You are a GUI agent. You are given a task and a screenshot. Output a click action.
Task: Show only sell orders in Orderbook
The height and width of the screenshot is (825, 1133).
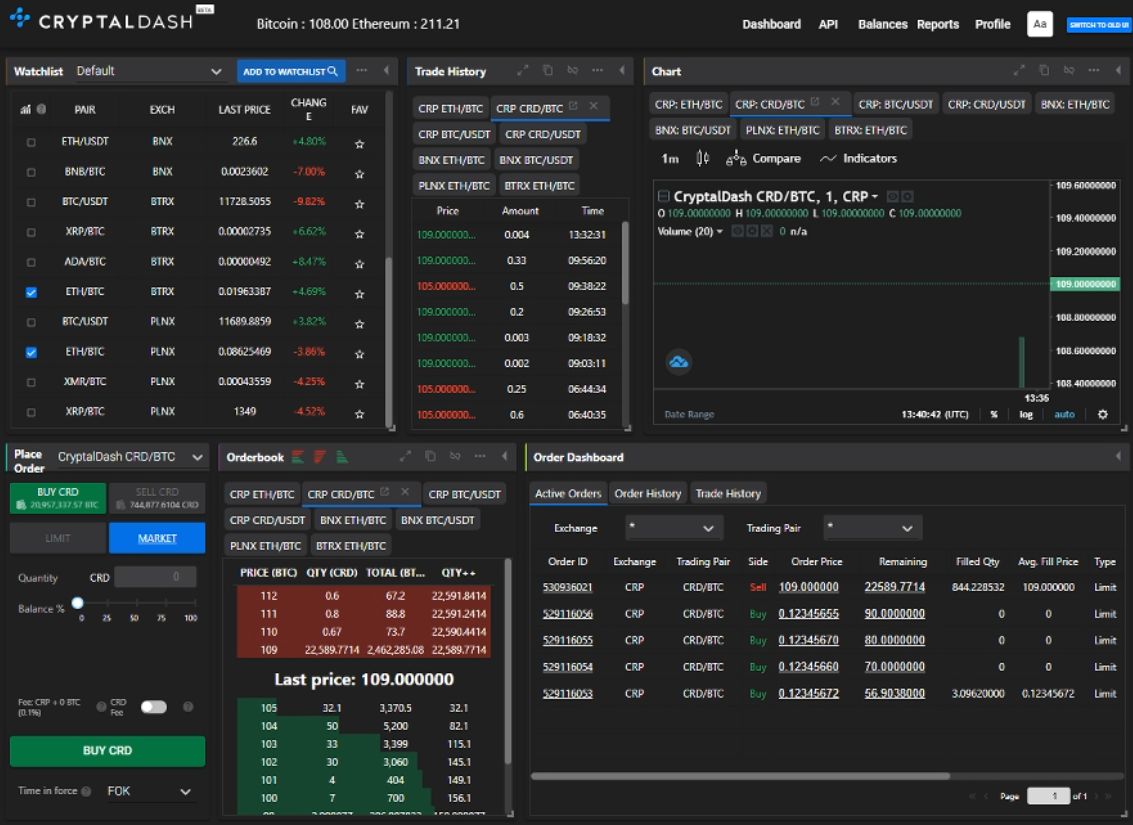click(320, 457)
